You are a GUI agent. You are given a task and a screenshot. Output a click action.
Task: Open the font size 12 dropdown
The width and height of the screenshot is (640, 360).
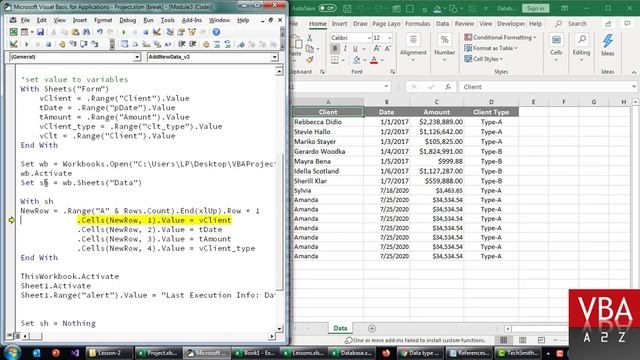389,38
